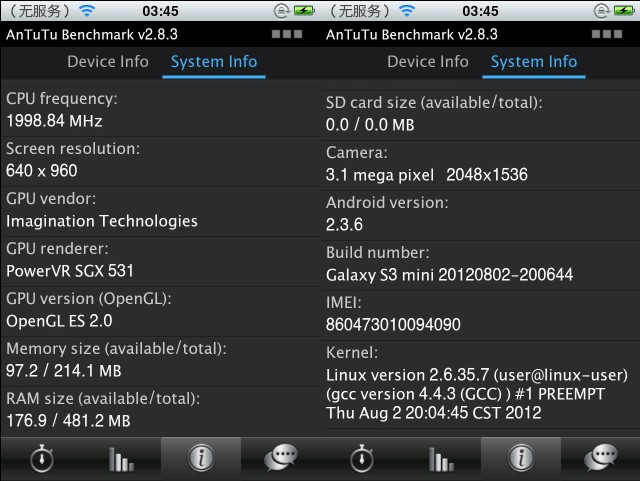The image size is (640, 481).
Task: Open the chat bubbles icon on right screen
Action: pos(601,459)
